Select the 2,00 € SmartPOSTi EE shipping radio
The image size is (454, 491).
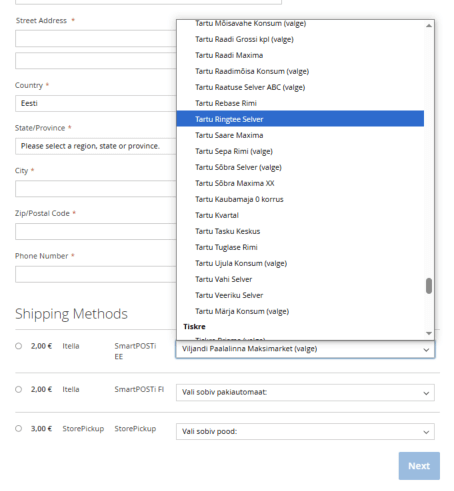[x=19, y=346]
